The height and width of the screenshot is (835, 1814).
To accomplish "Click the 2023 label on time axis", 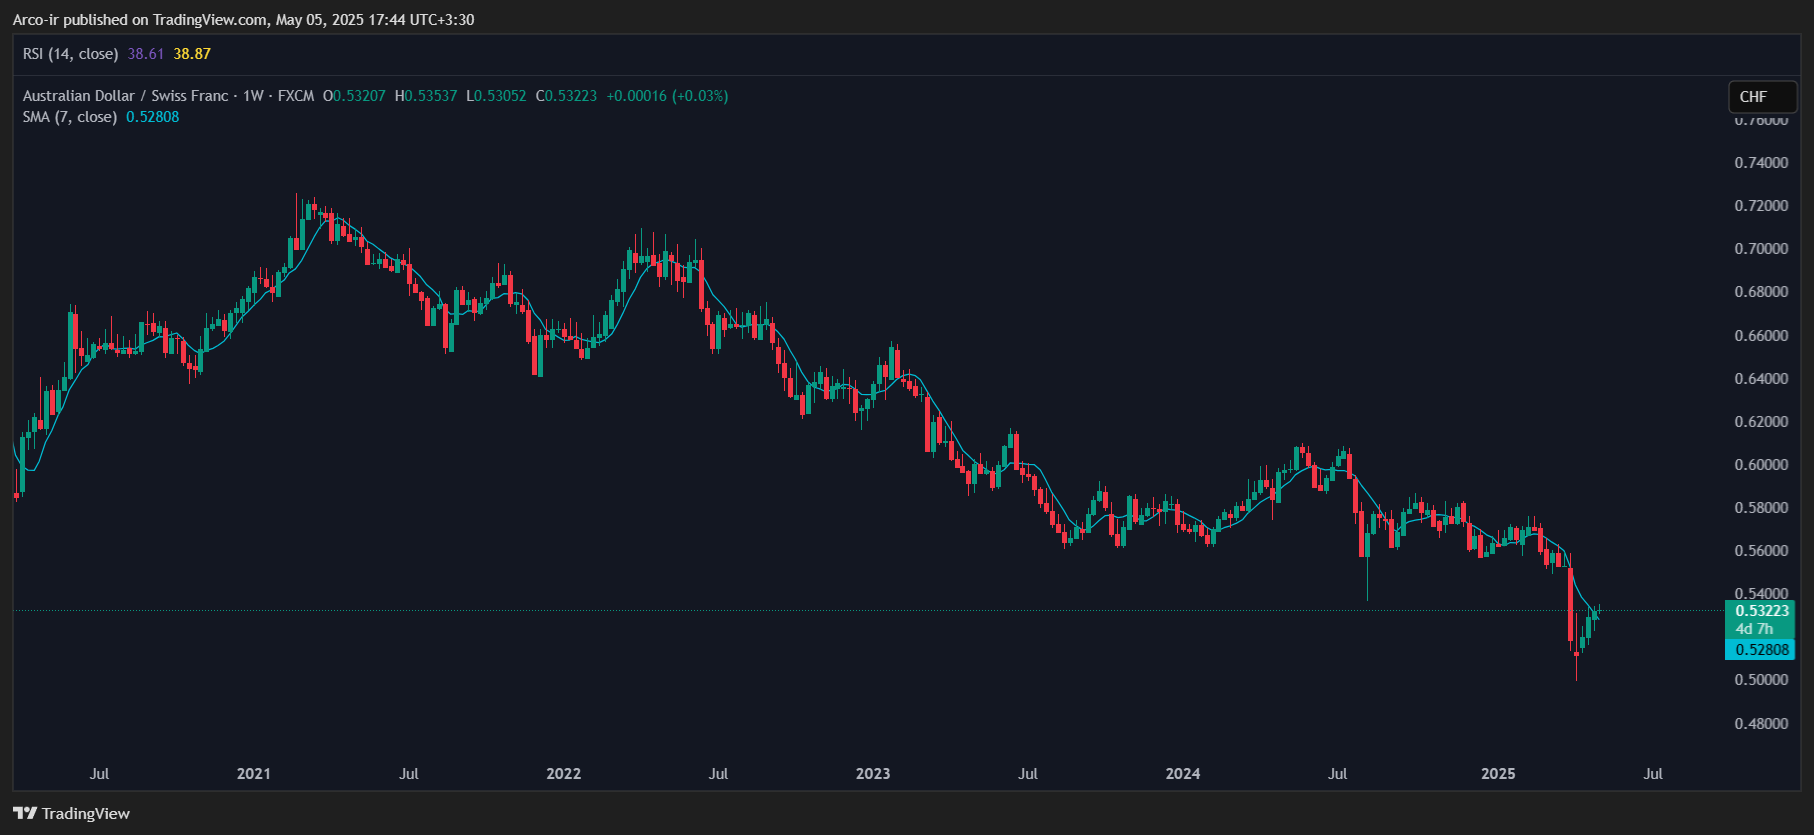I will click(x=873, y=774).
